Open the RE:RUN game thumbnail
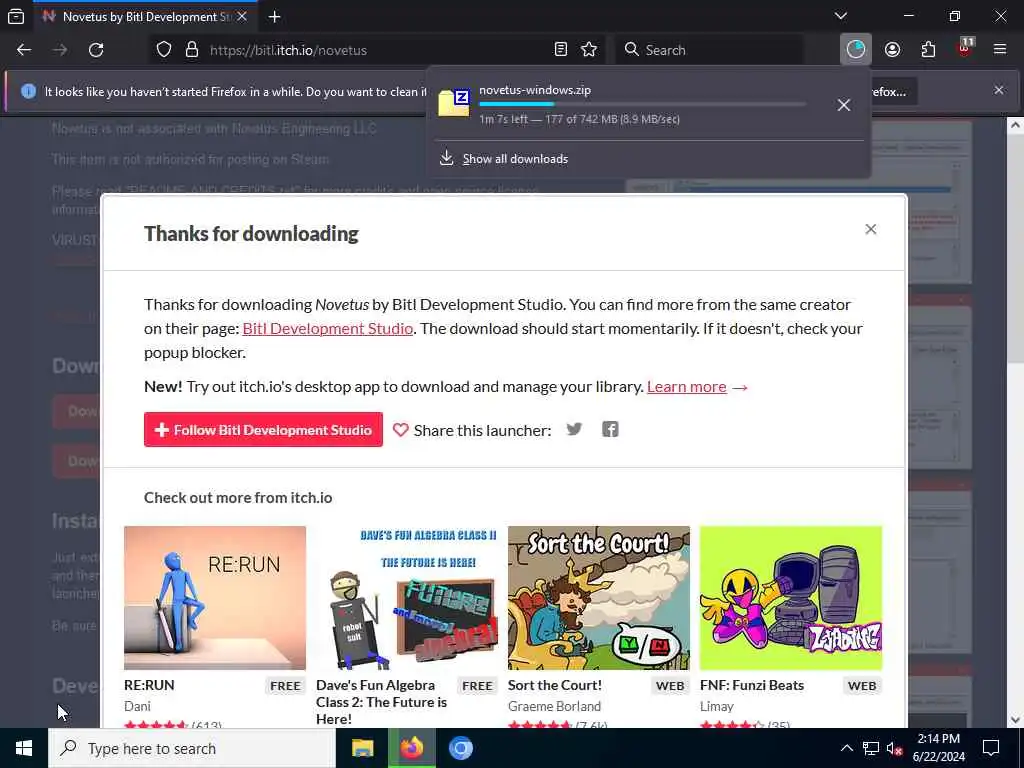Viewport: 1024px width, 768px height. click(215, 598)
